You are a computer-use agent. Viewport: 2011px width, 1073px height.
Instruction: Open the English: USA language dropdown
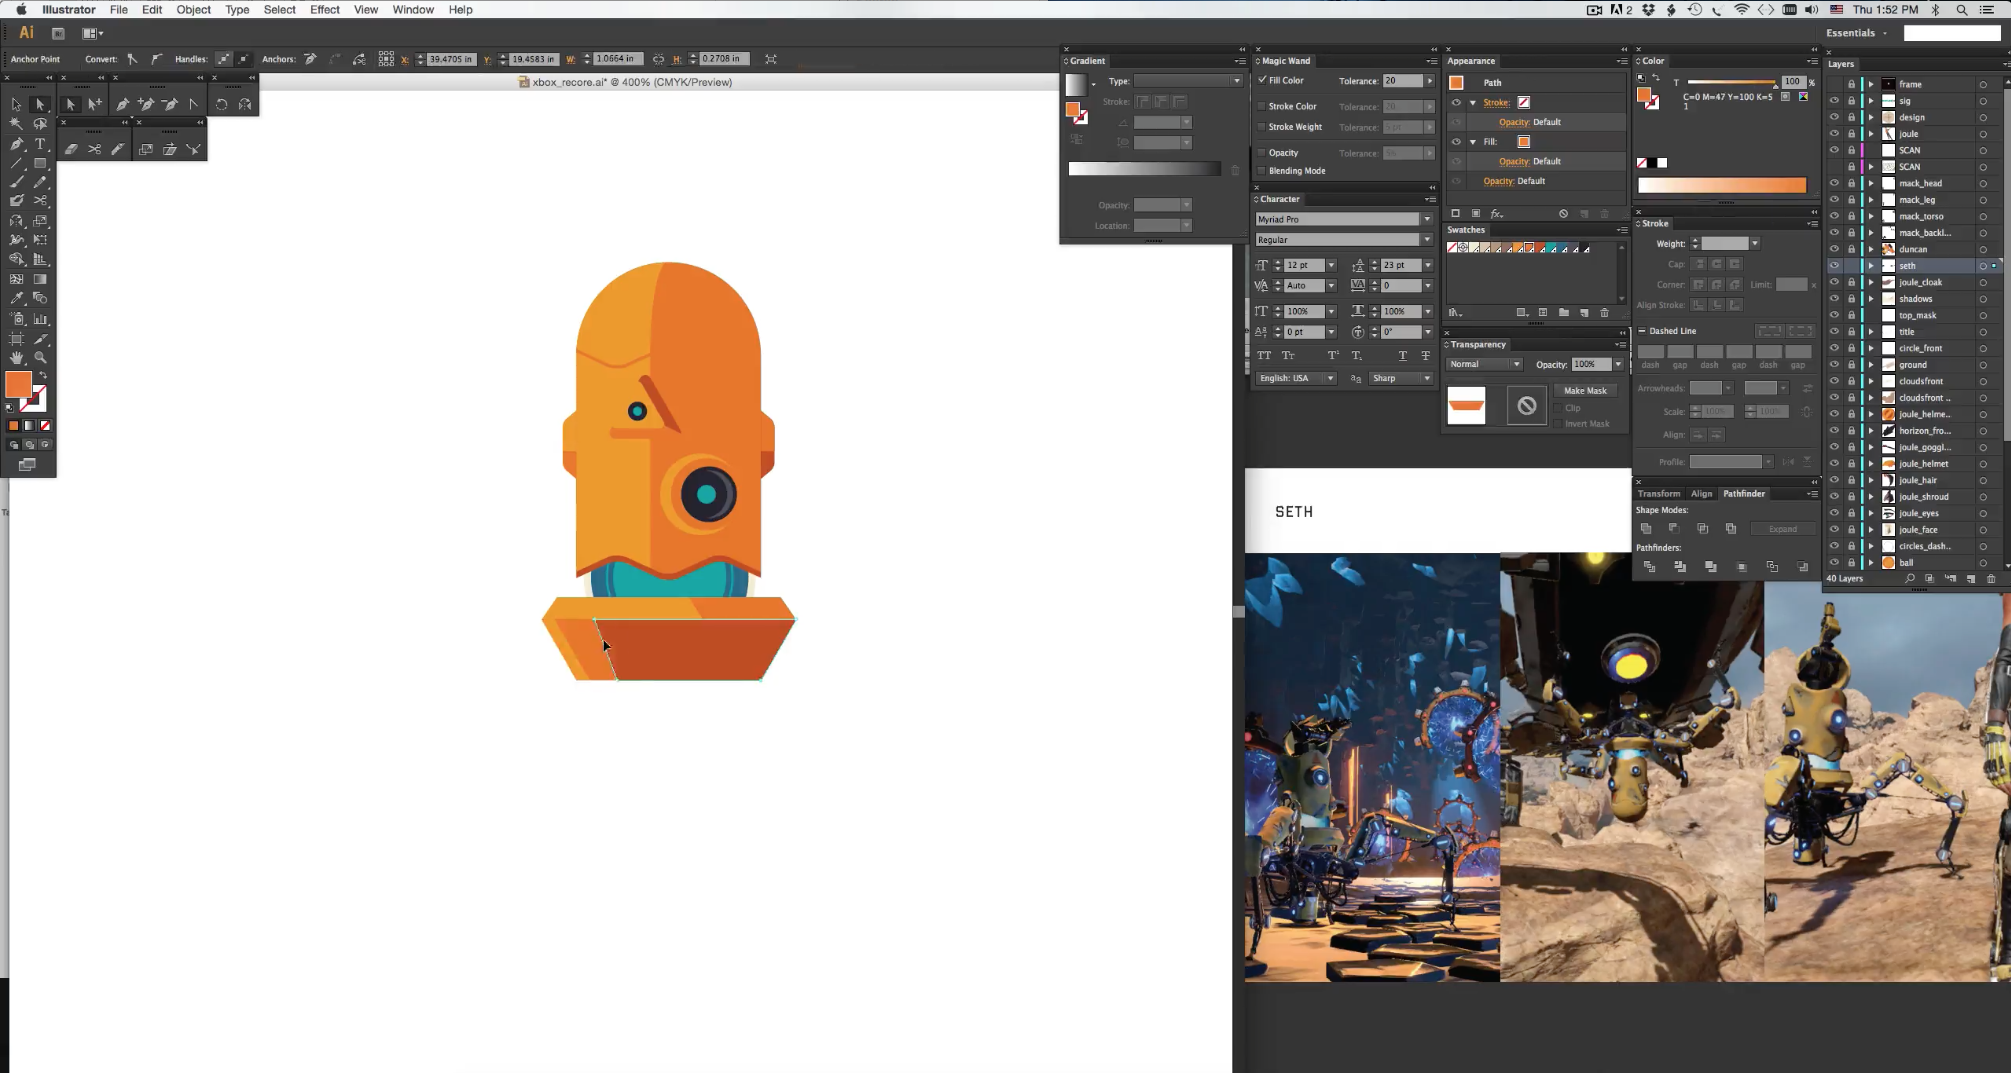pyautogui.click(x=1296, y=378)
